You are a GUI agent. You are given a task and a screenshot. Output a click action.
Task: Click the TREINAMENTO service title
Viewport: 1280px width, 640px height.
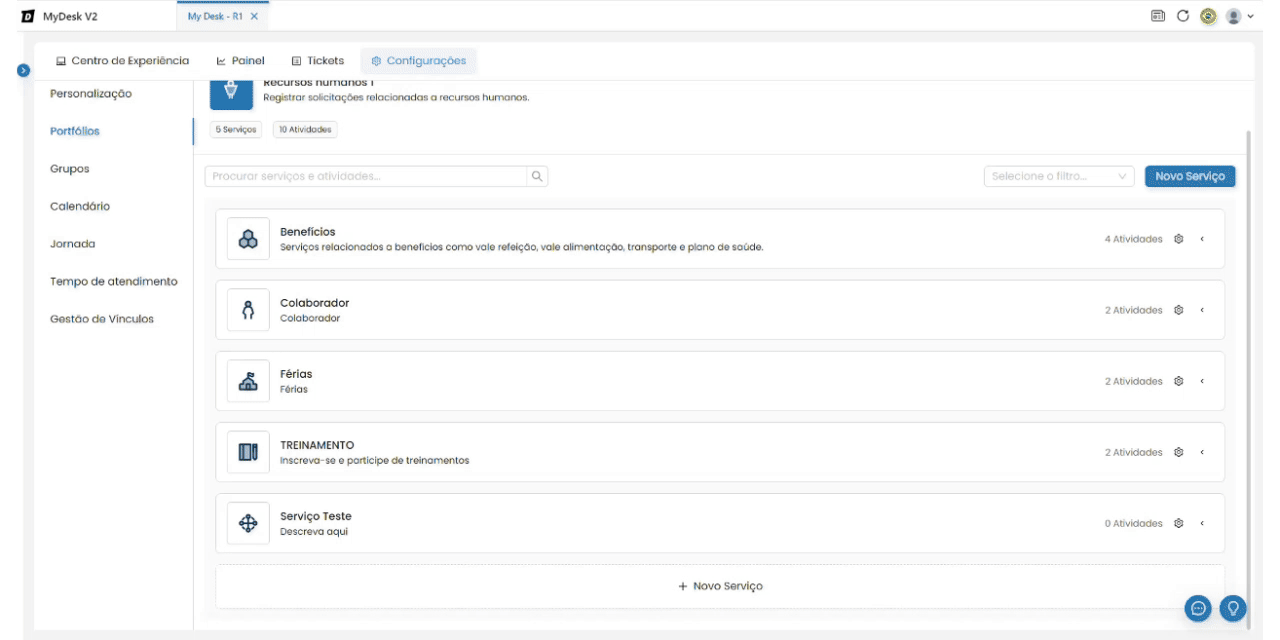[x=317, y=445]
